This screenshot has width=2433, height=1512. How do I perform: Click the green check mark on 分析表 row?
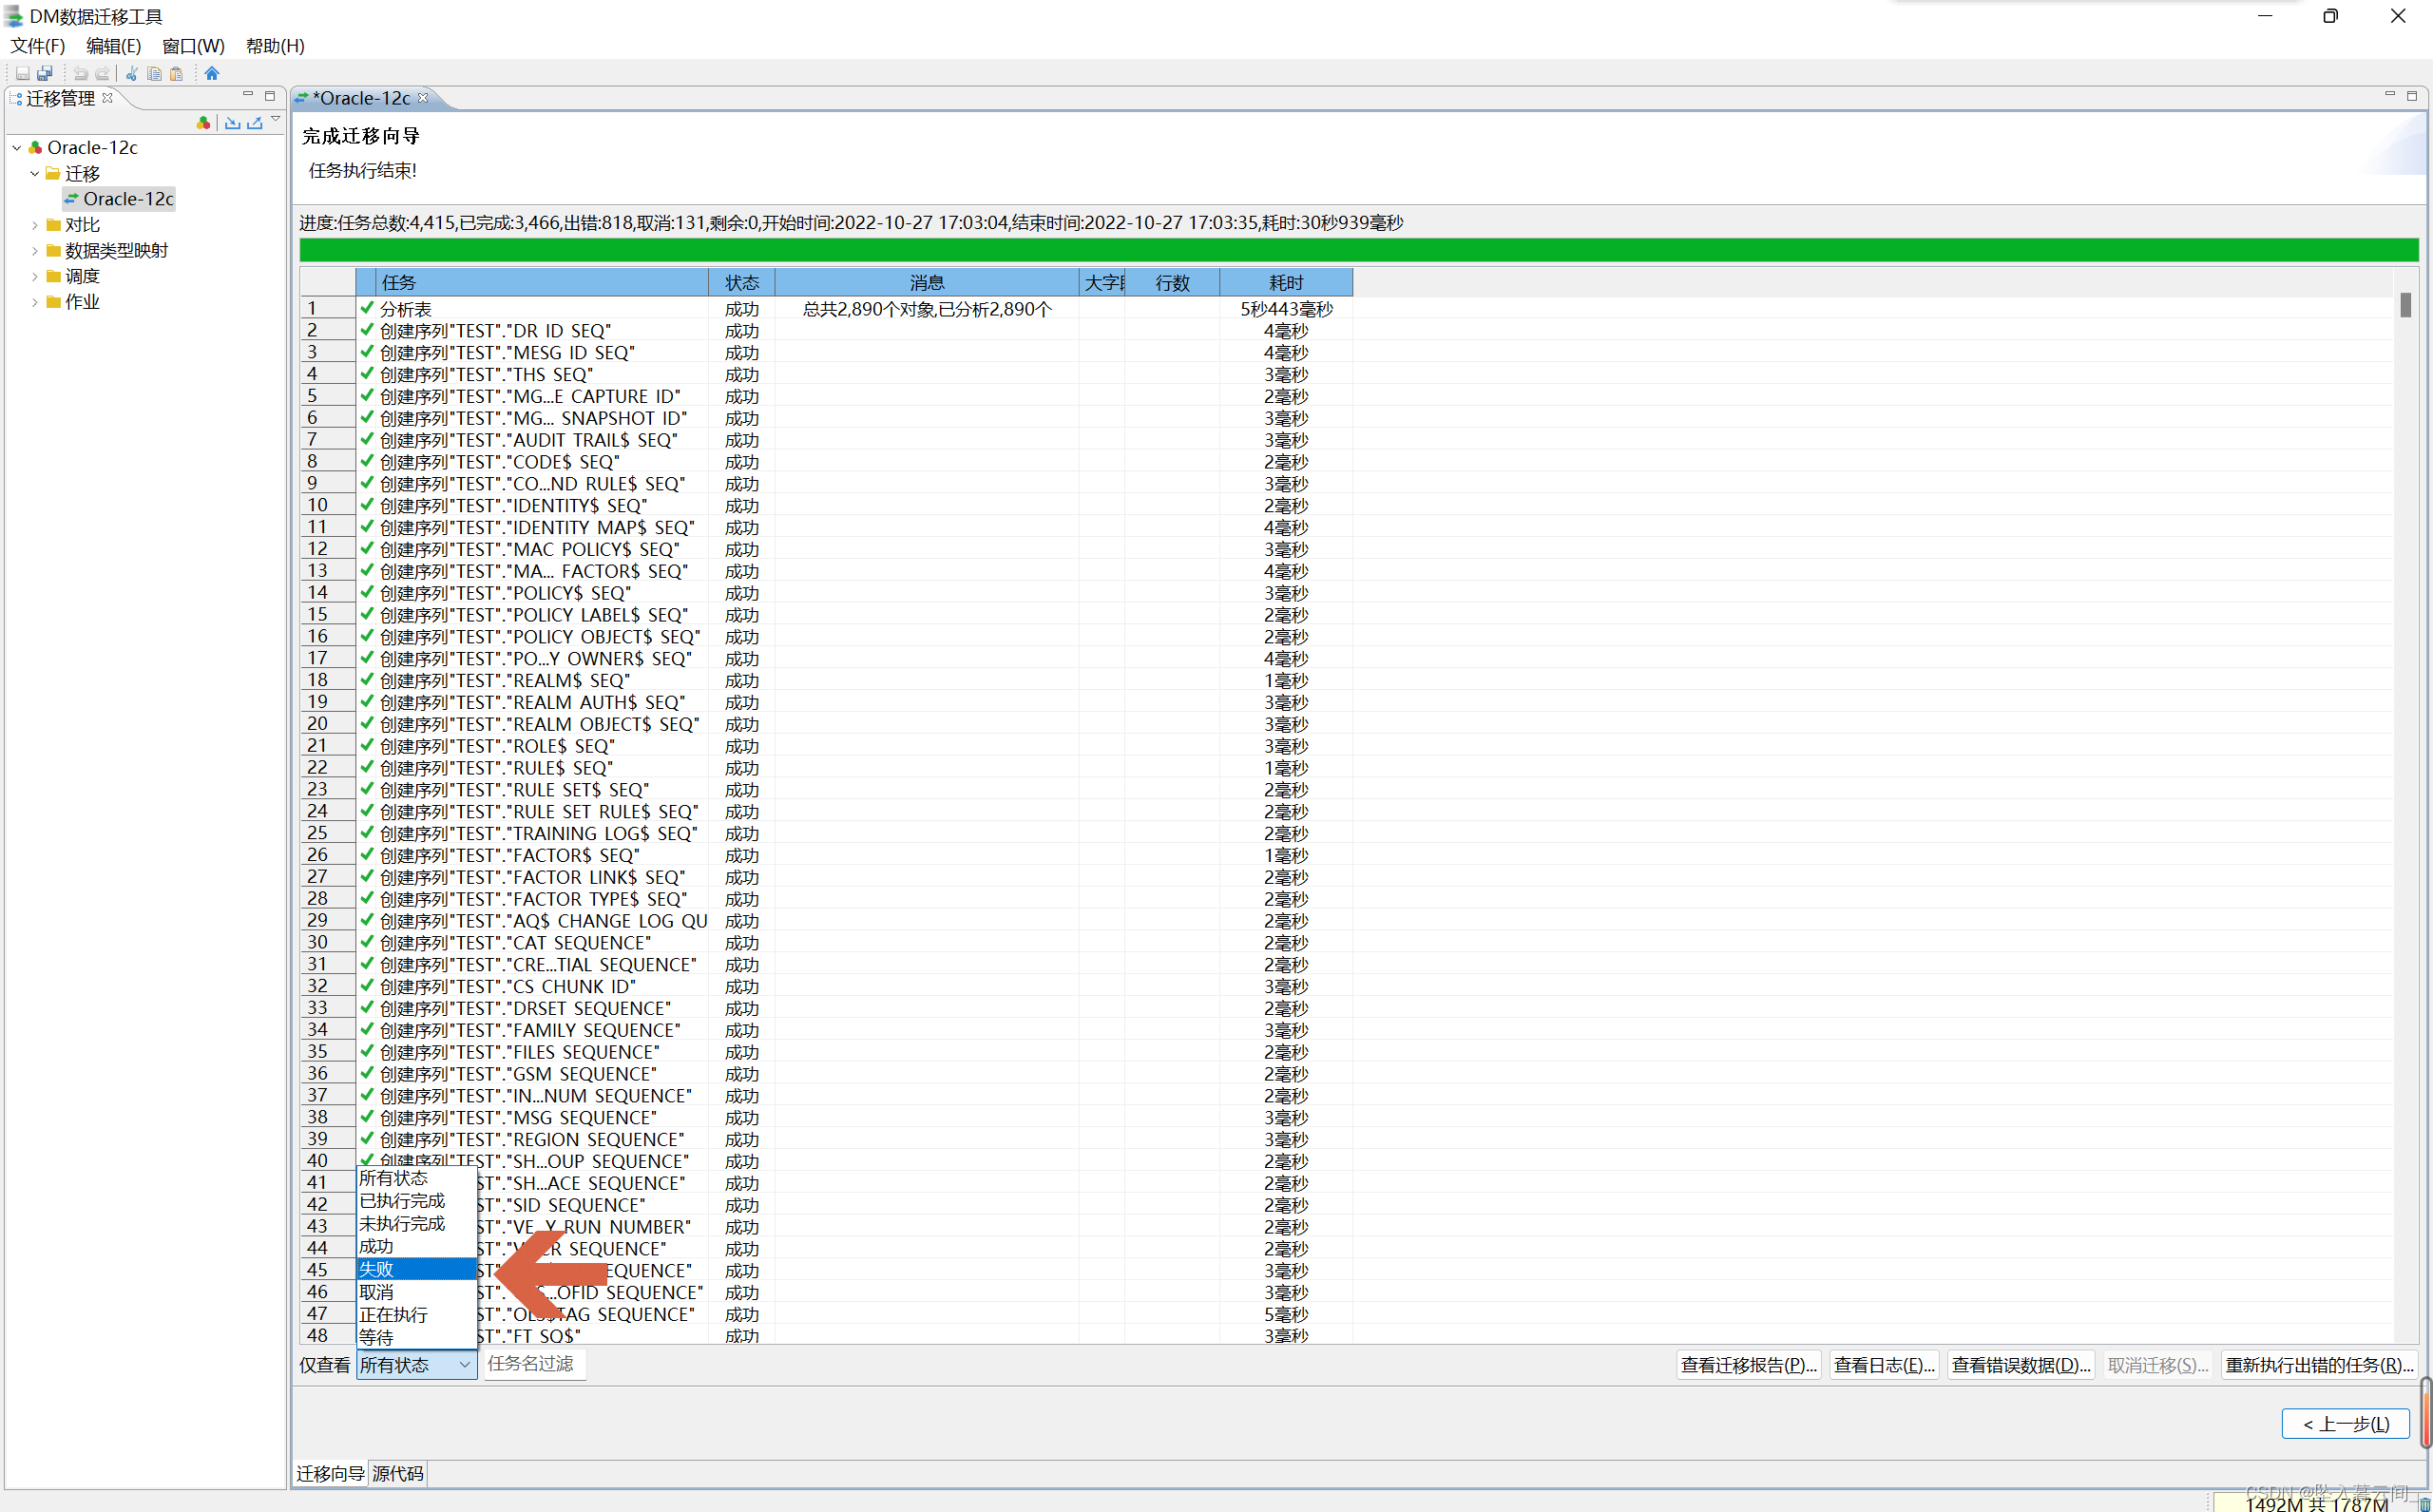tap(367, 308)
